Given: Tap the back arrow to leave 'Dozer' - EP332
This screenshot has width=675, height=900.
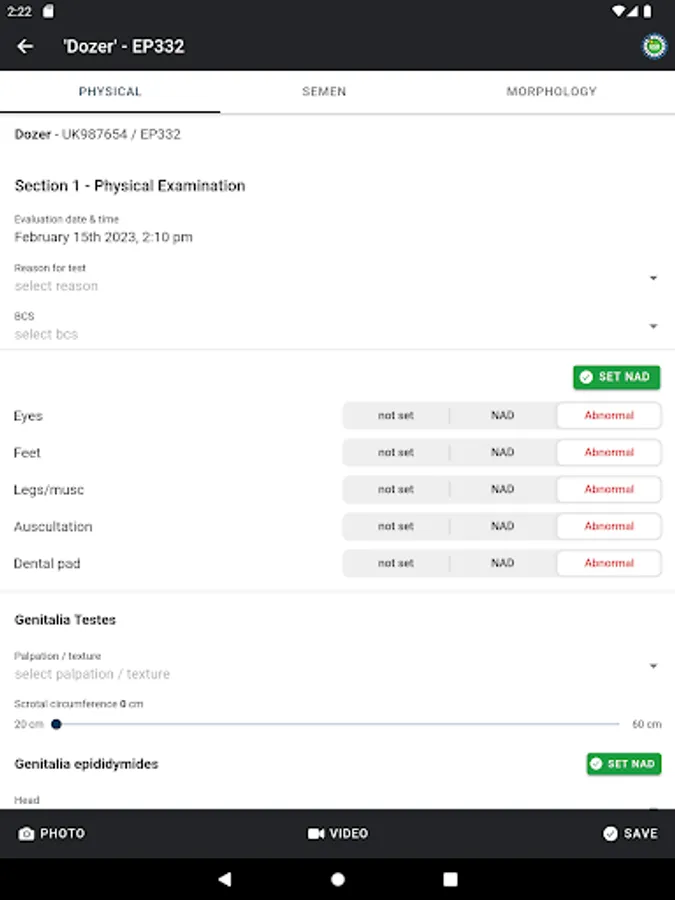Looking at the screenshot, I should pyautogui.click(x=25, y=46).
